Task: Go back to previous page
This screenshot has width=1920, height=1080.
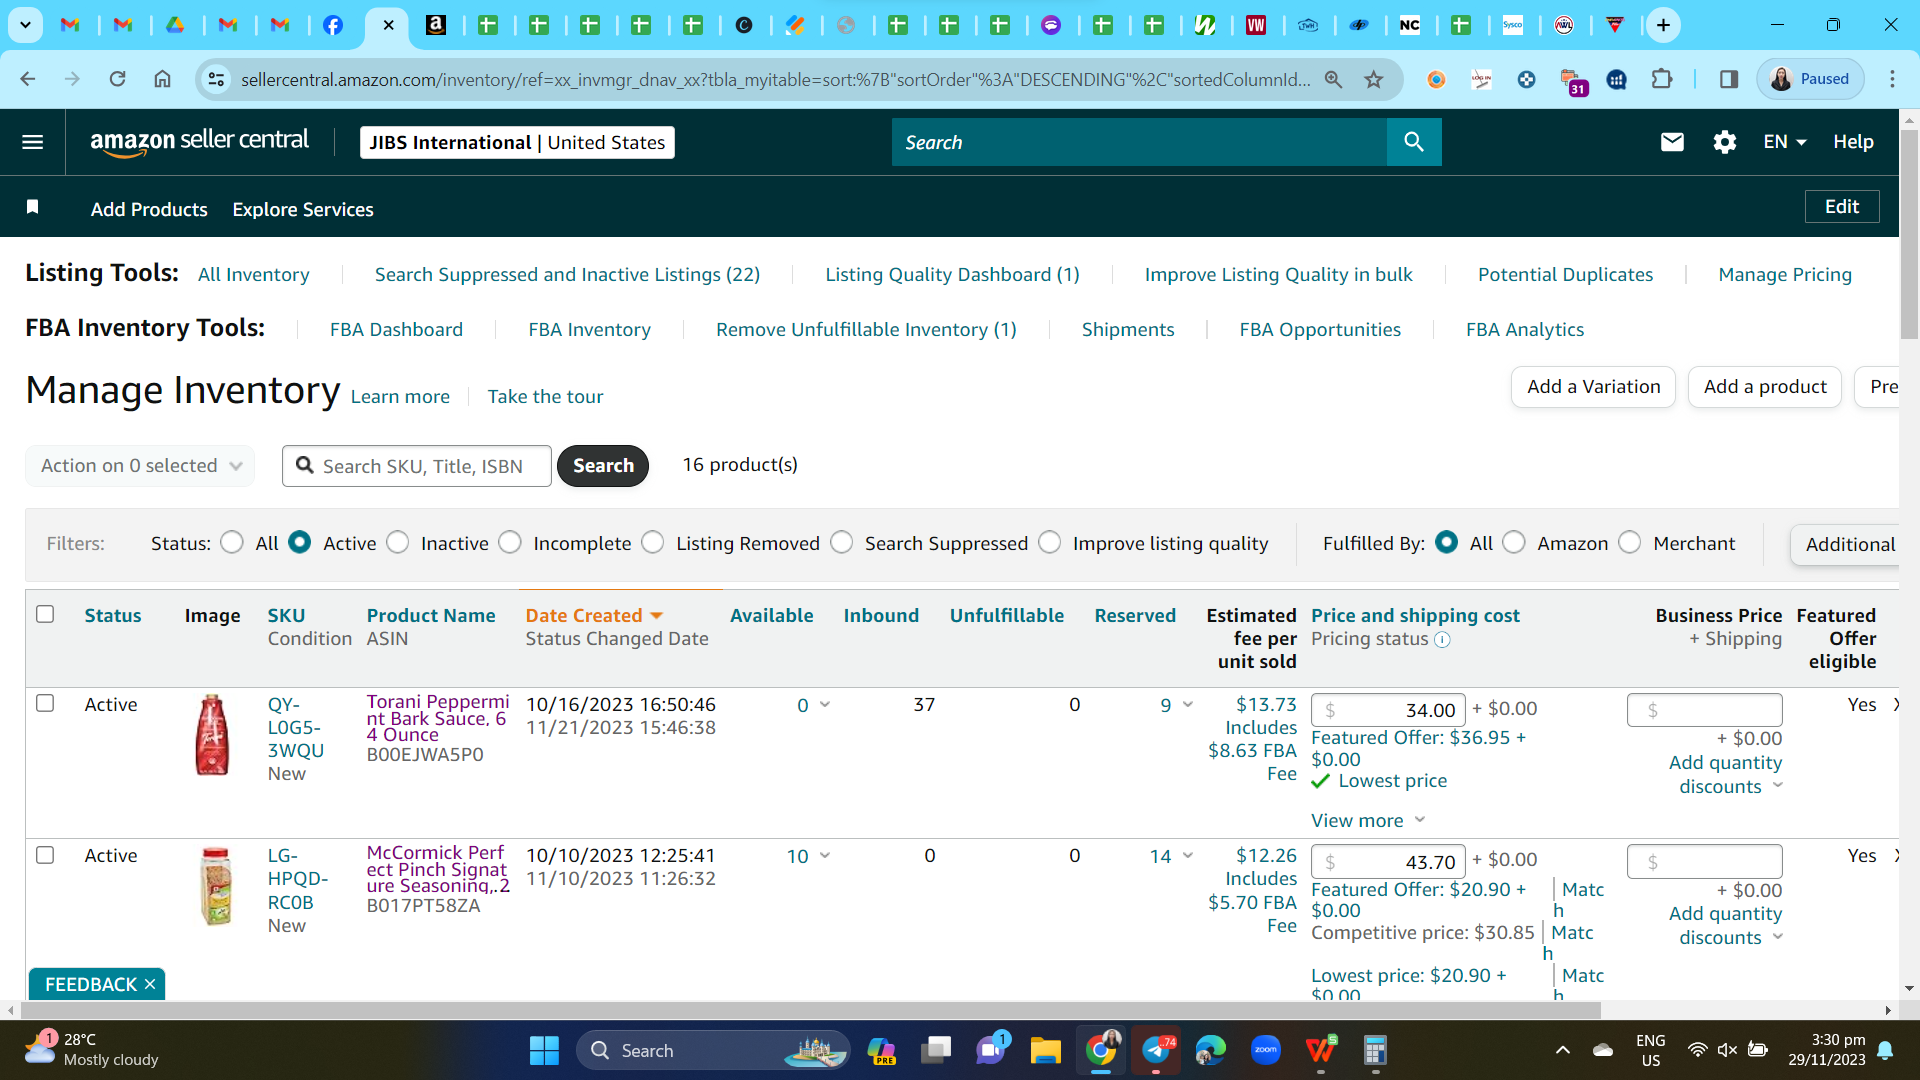Action: tap(28, 79)
